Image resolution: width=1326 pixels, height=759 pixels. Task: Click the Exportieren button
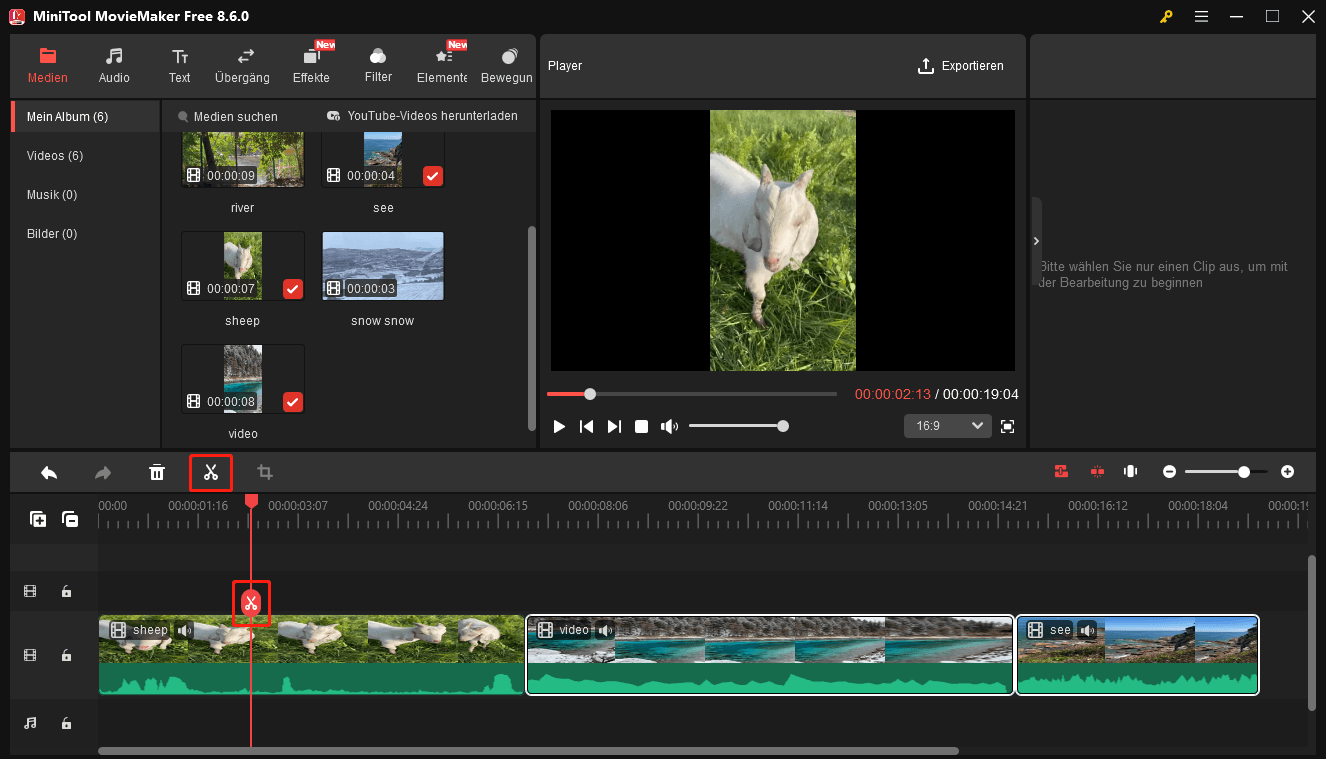point(961,66)
